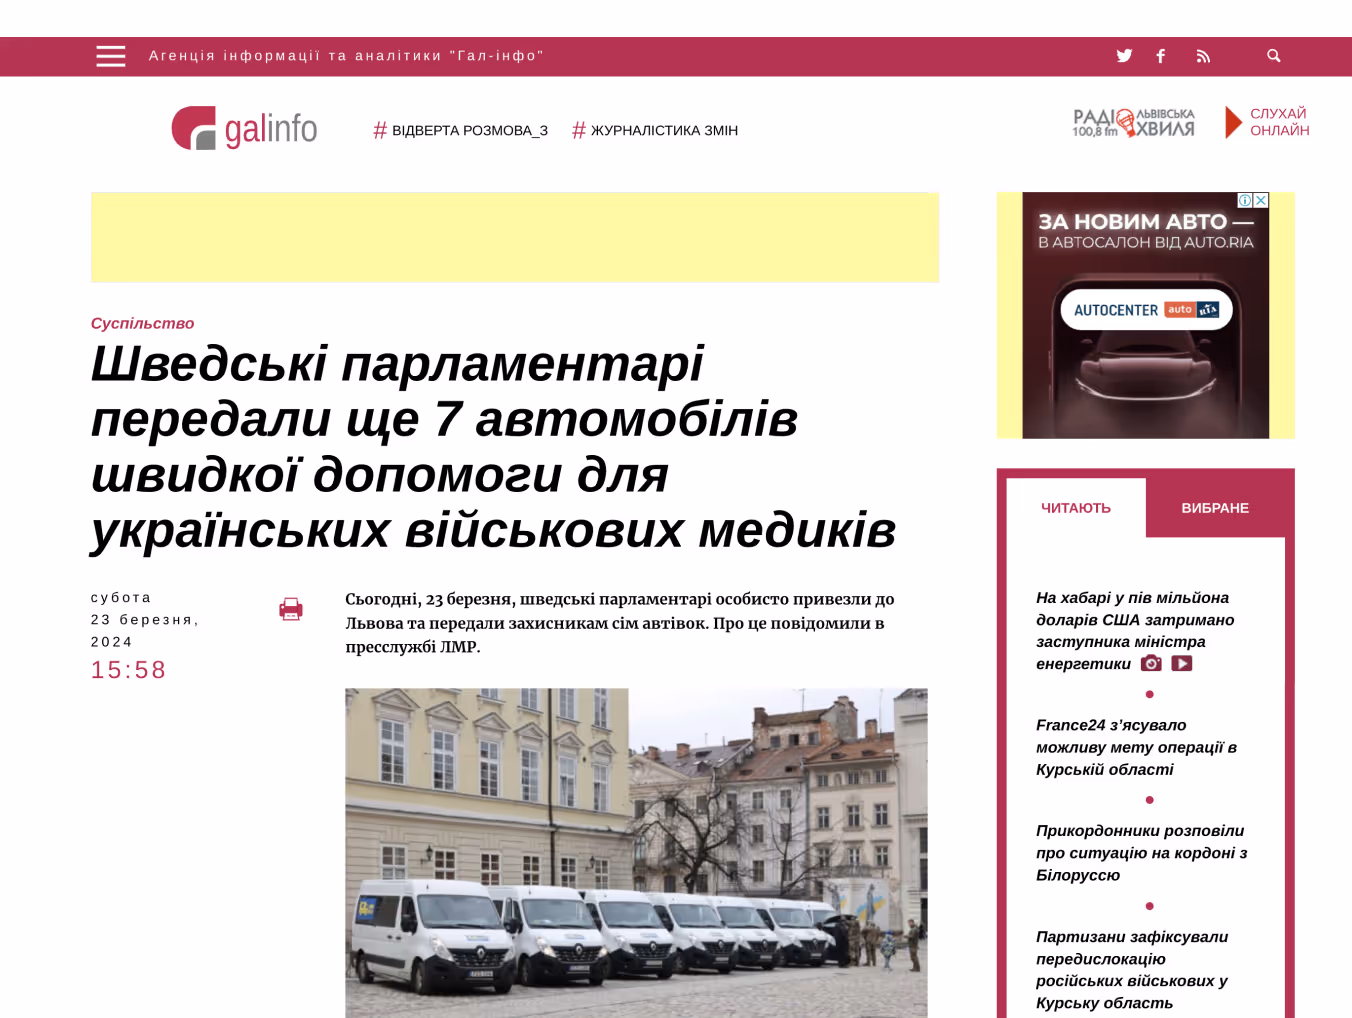Switch to ЧИТАЮТЬ tab
Image resolution: width=1352 pixels, height=1018 pixels.
pos(1076,508)
